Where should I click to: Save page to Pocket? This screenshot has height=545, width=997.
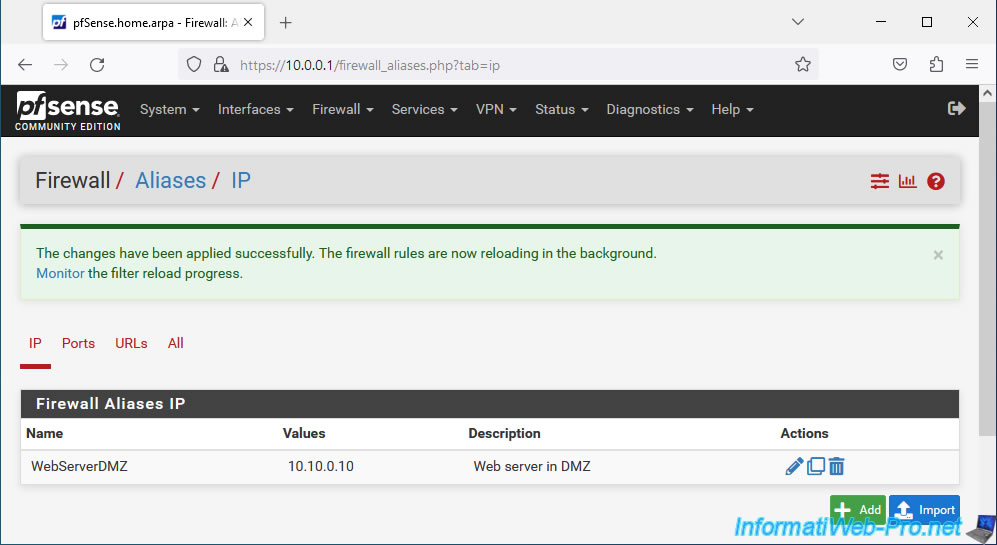tap(900, 64)
